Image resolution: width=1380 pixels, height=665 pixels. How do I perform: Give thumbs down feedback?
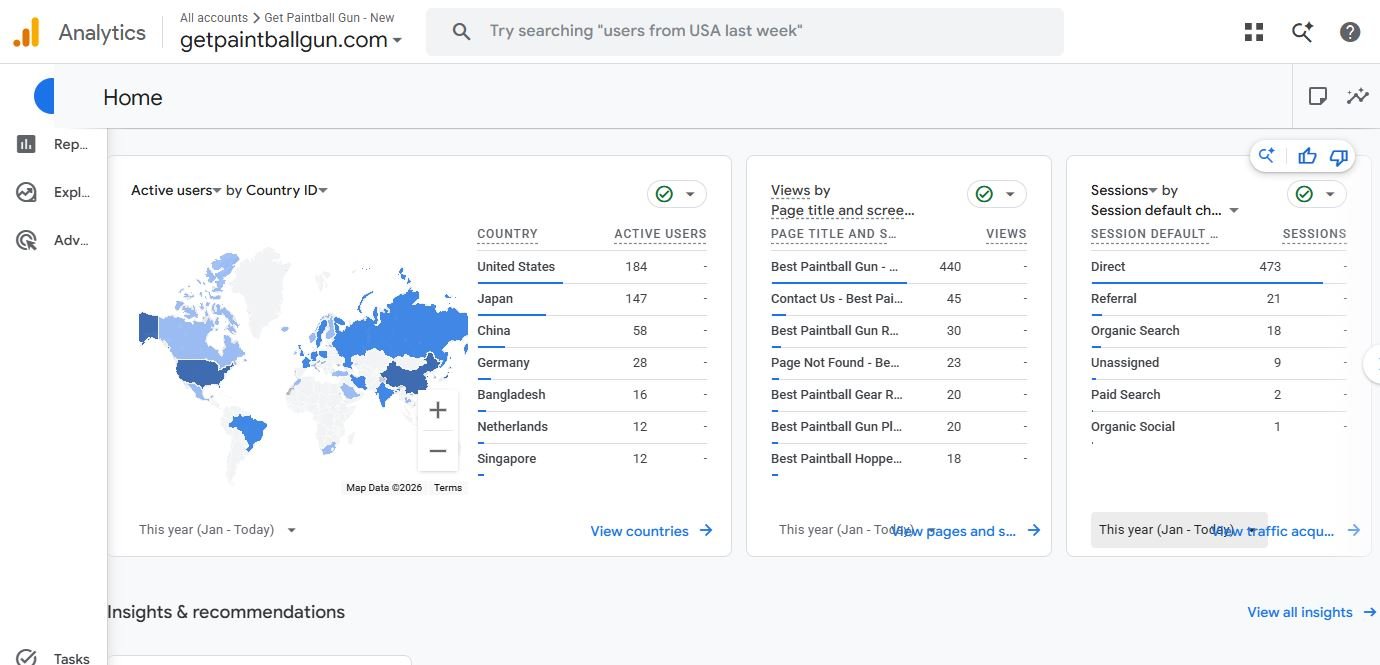(x=1339, y=156)
